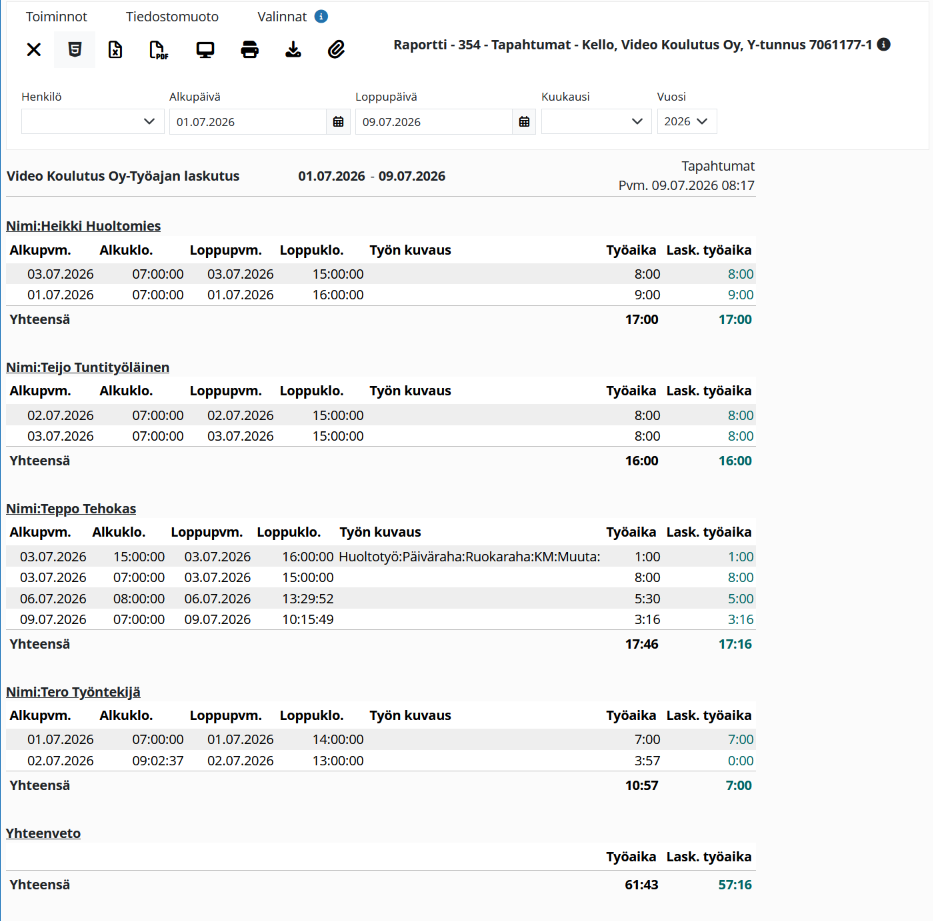The height and width of the screenshot is (921, 933).
Task: Click info icon after Y-tunnus 7061177-1
Action: [x=884, y=45]
